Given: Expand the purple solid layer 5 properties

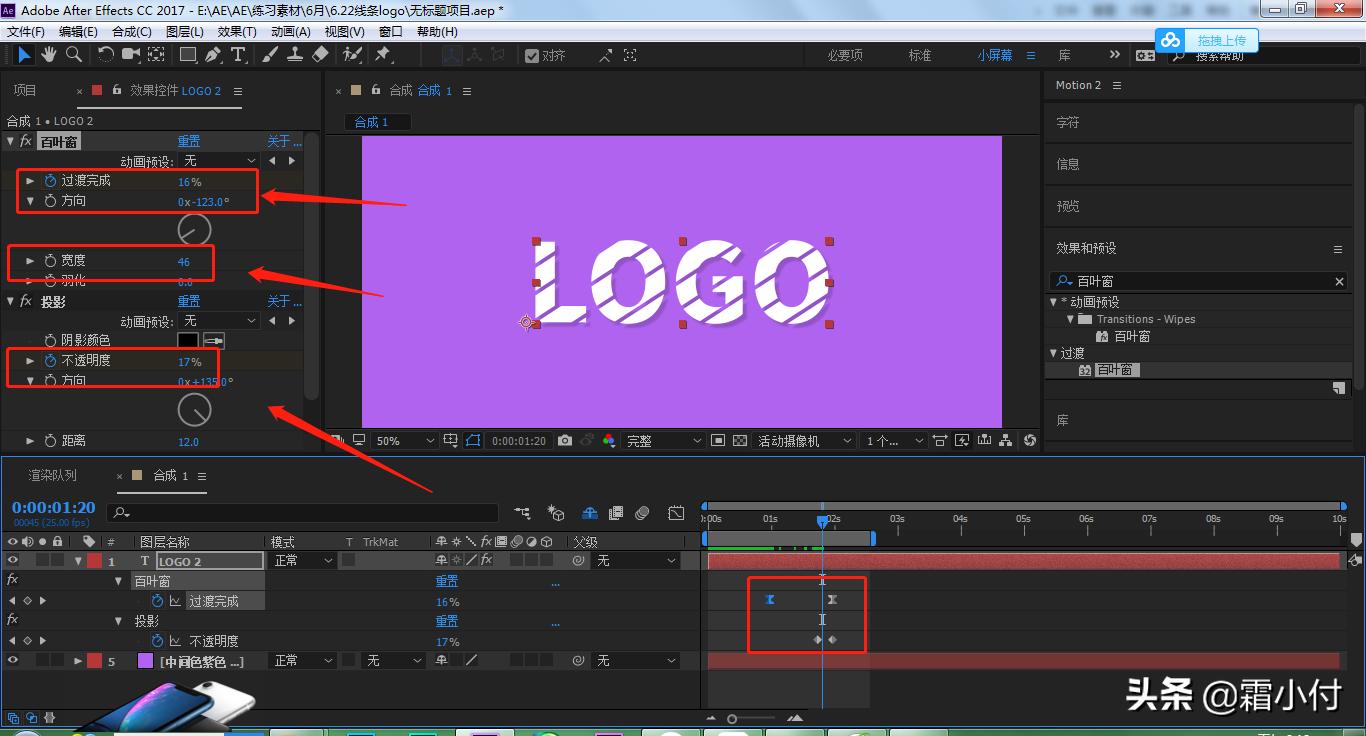Looking at the screenshot, I should point(78,661).
